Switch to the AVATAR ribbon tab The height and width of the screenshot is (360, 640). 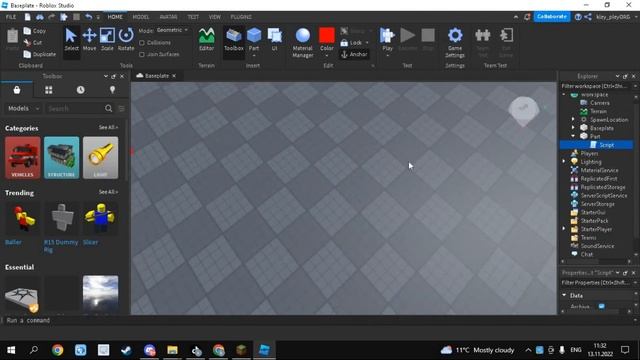[168, 17]
